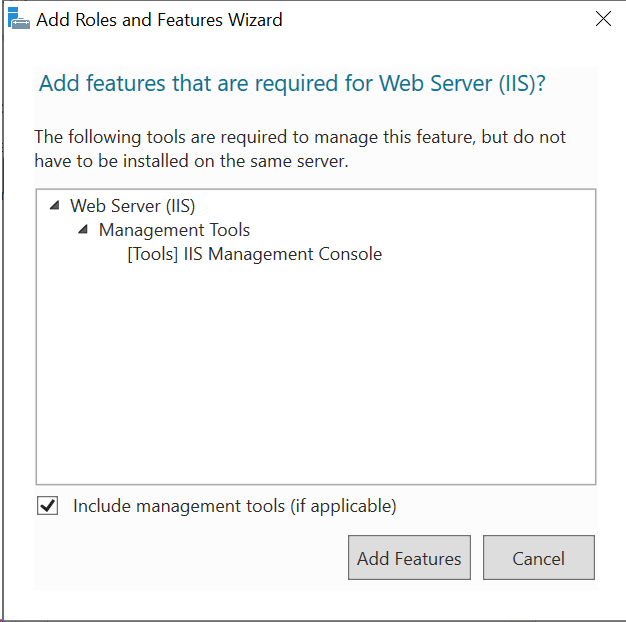Click the blank title bar area beside the close X

point(437,19)
